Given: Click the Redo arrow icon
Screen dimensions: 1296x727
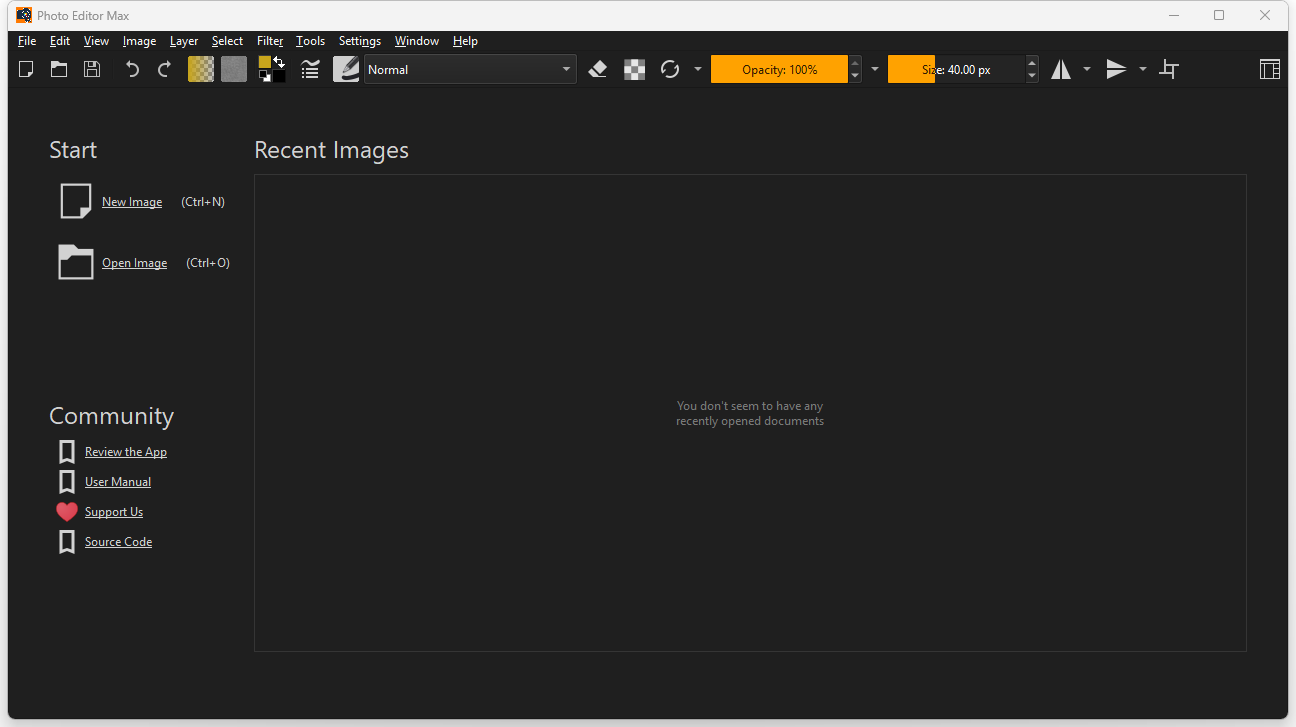Looking at the screenshot, I should [164, 69].
